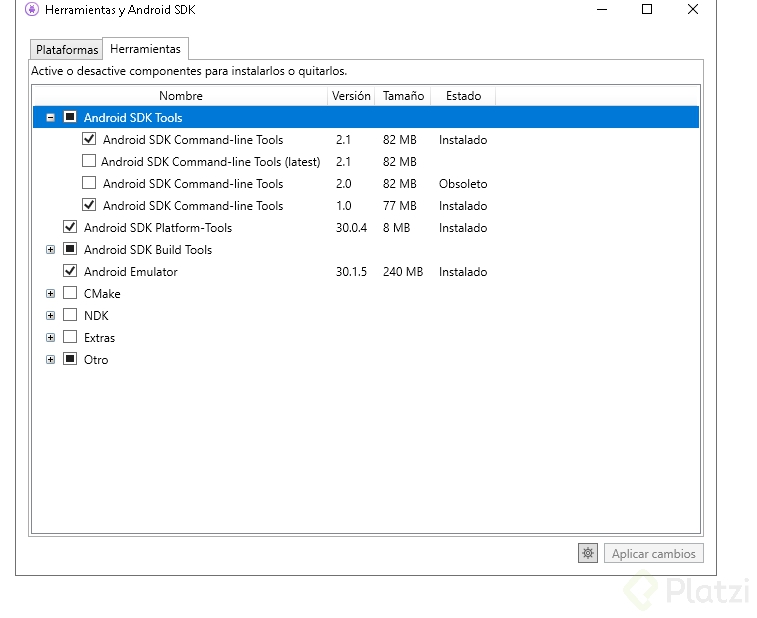757x618 pixels.
Task: Click version 30.1.5 of Android Emulator
Action: point(351,272)
